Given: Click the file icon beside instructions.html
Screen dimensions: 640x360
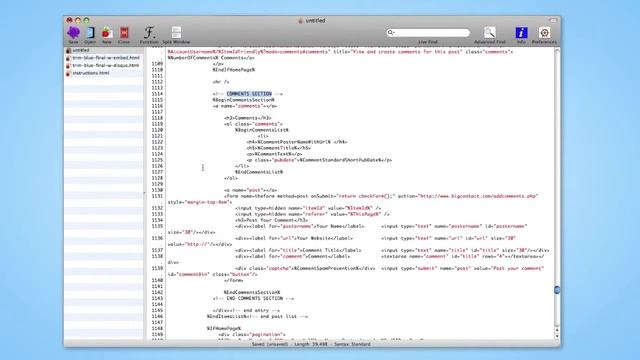Looking at the screenshot, I should pos(69,73).
